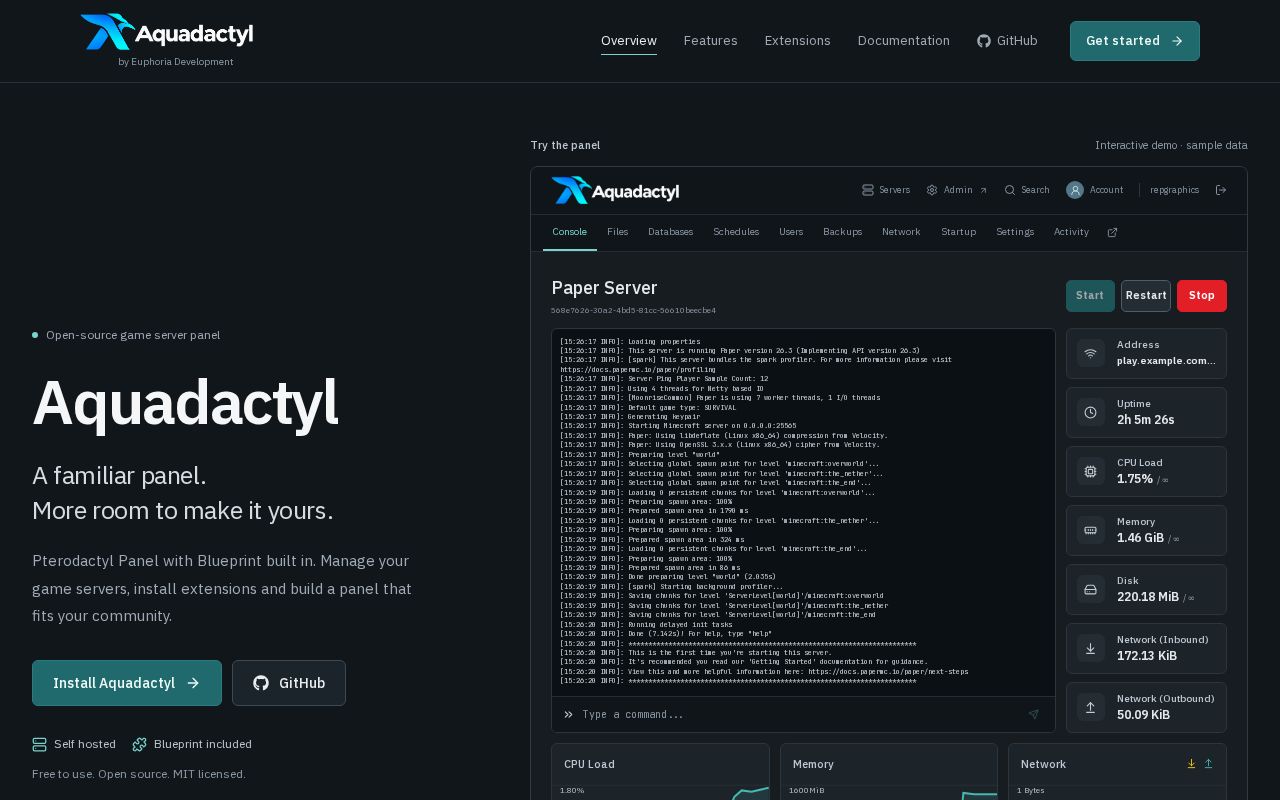This screenshot has width=1280, height=800.
Task: Click the Aquadactyl logo inside the demo panel
Action: pos(615,190)
